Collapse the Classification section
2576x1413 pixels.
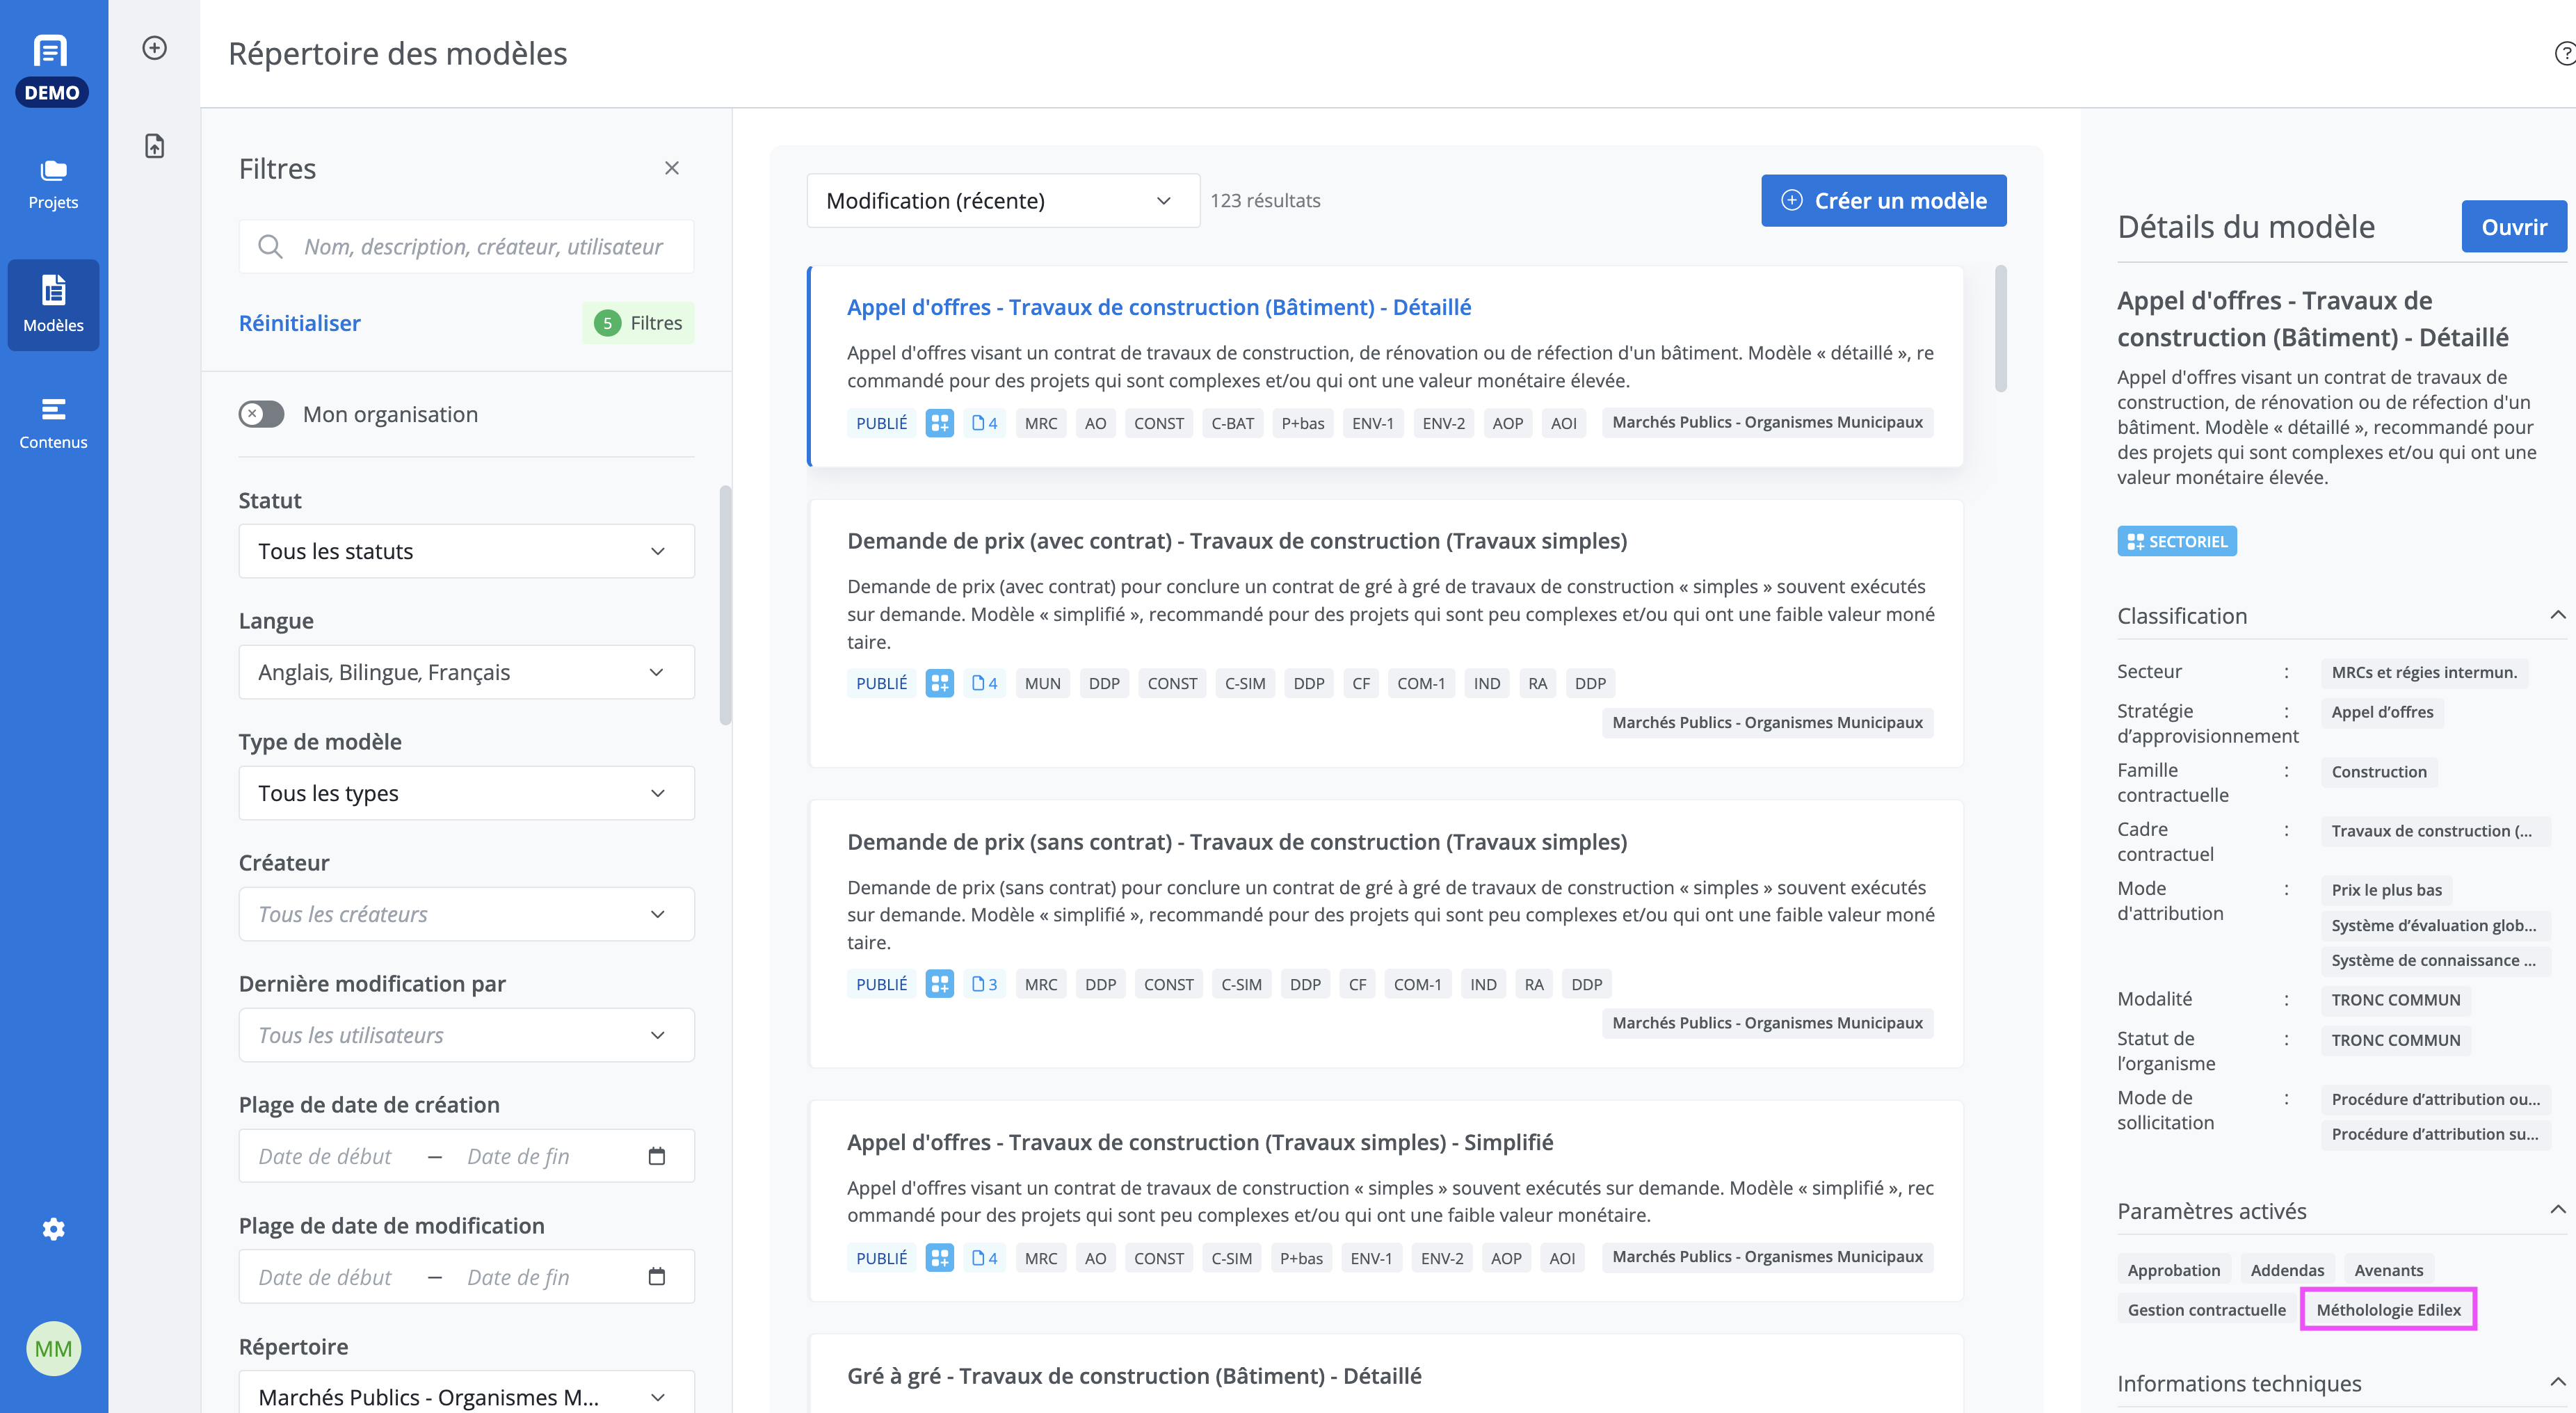(x=2558, y=615)
